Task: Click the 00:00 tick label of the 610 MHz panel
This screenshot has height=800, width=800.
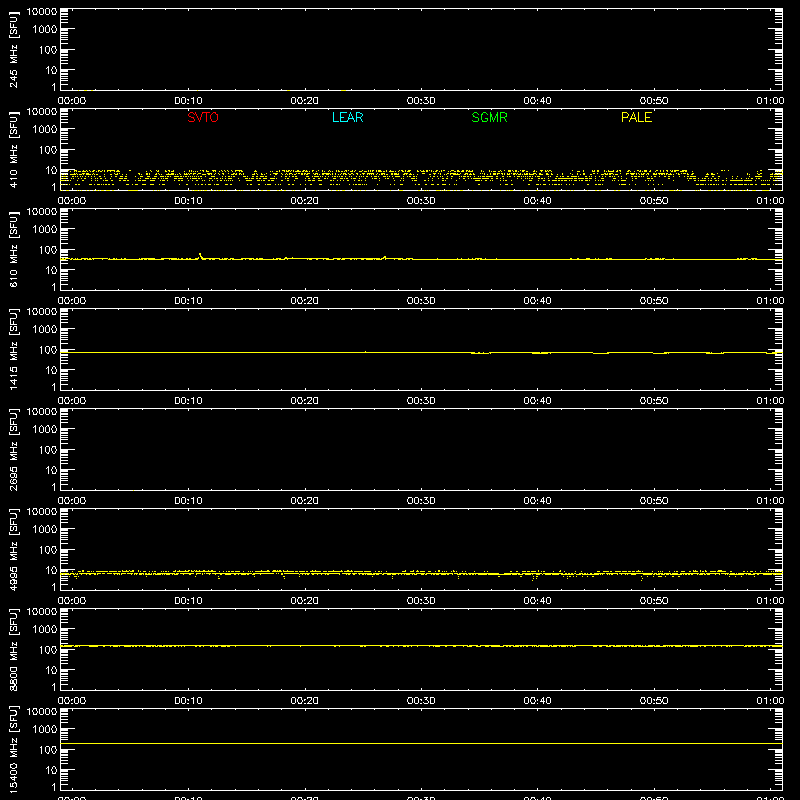Action: pos(72,301)
